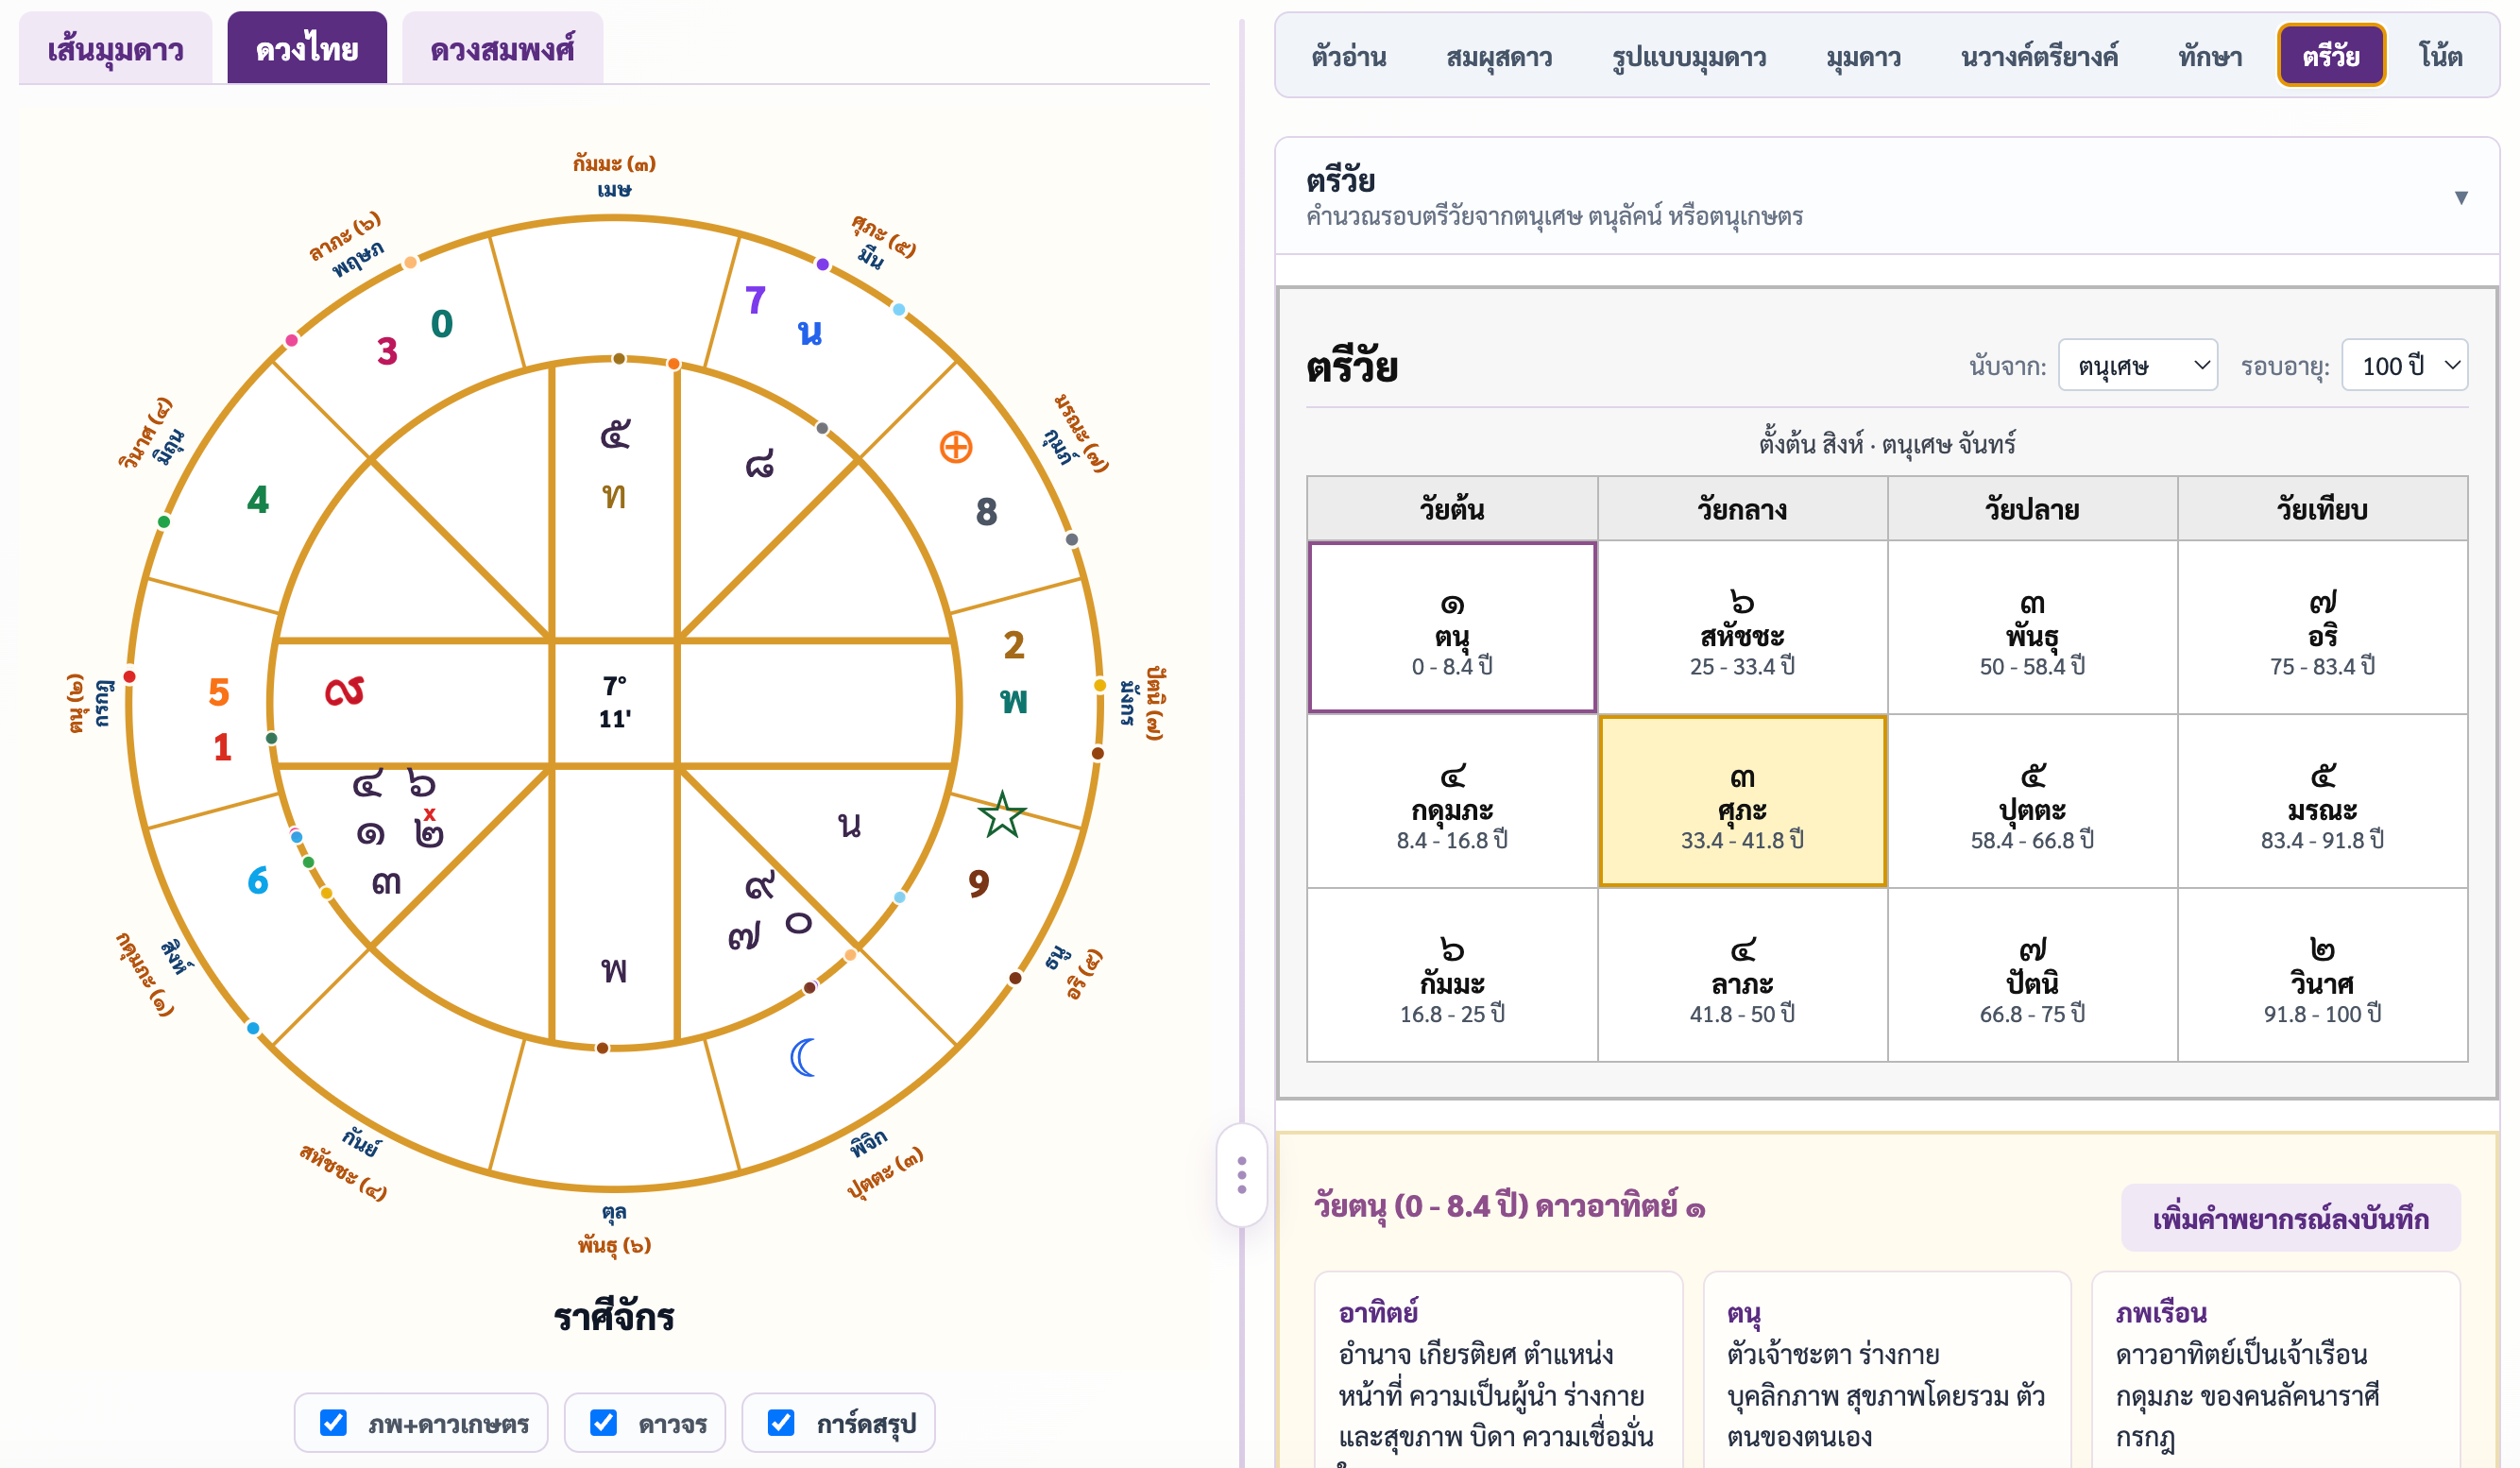The width and height of the screenshot is (2520, 1468).
Task: Select the ตนุ 0 - 8.4 ปี cell
Action: coord(1452,627)
